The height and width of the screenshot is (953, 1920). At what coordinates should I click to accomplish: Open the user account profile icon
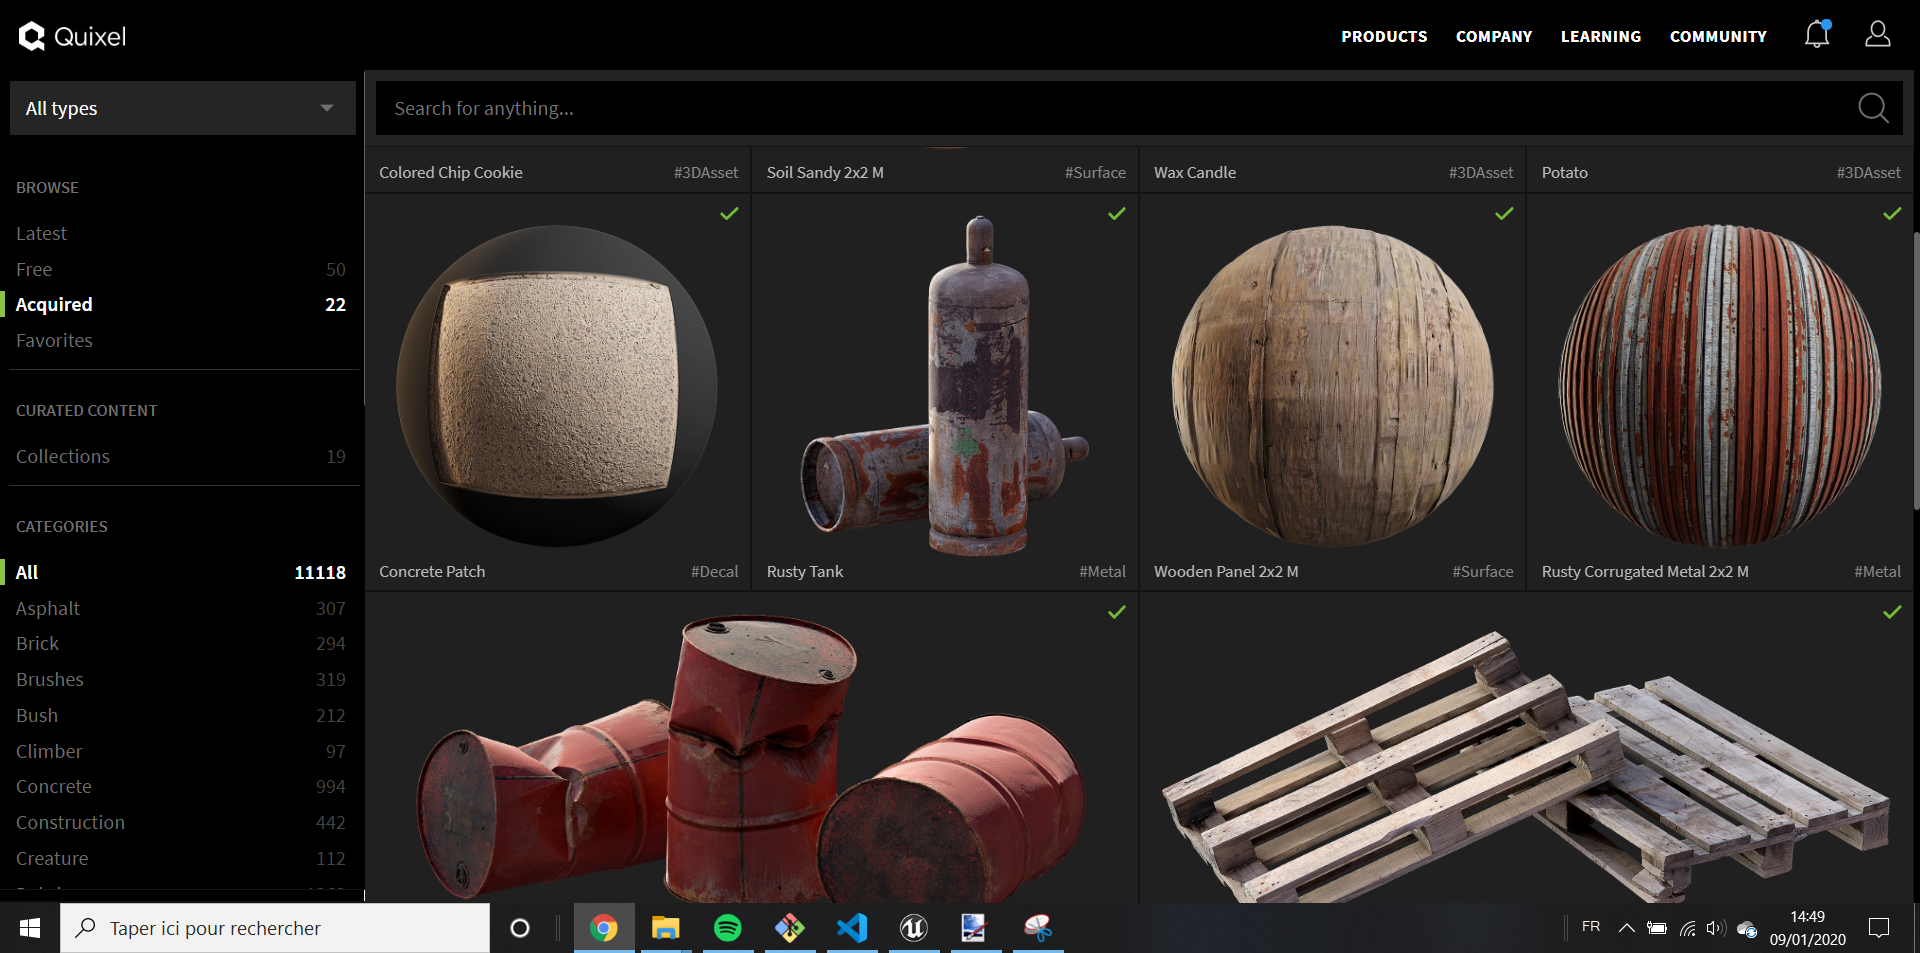click(1877, 35)
